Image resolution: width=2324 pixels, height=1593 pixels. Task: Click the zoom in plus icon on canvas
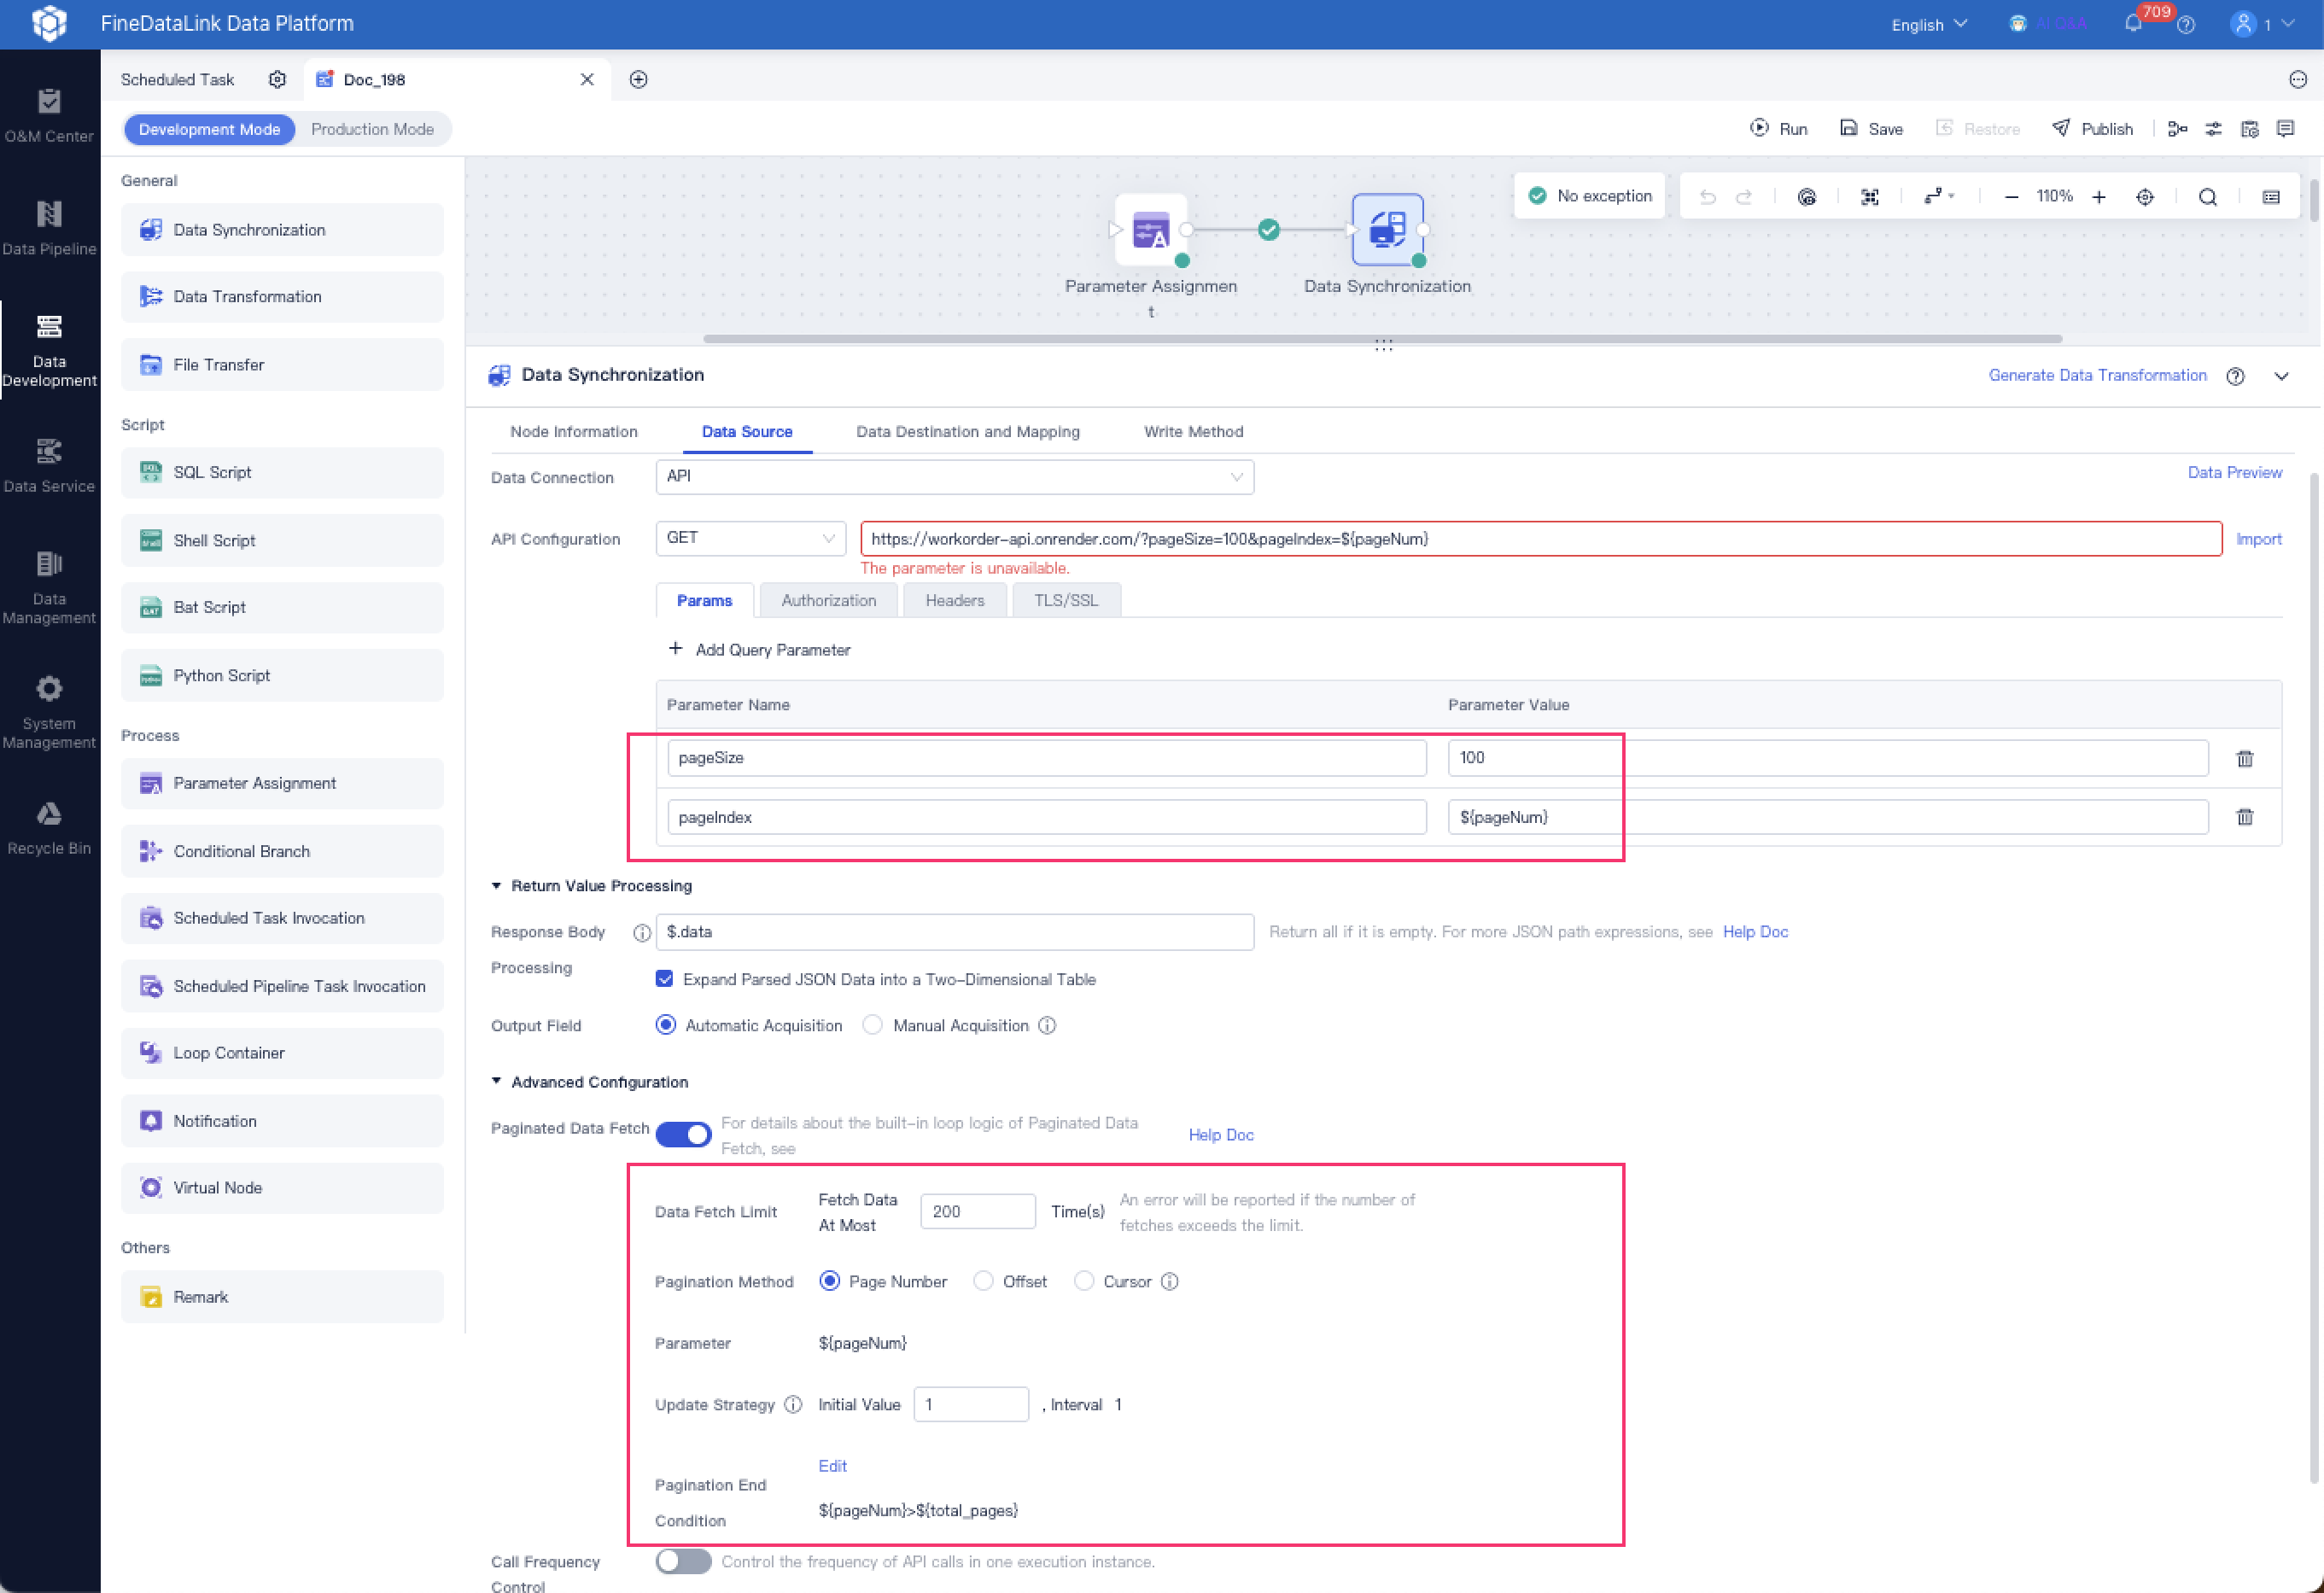[2099, 197]
